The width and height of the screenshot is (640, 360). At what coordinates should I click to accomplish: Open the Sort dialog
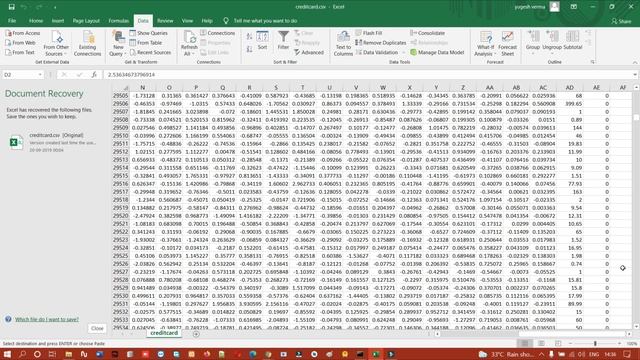point(262,40)
